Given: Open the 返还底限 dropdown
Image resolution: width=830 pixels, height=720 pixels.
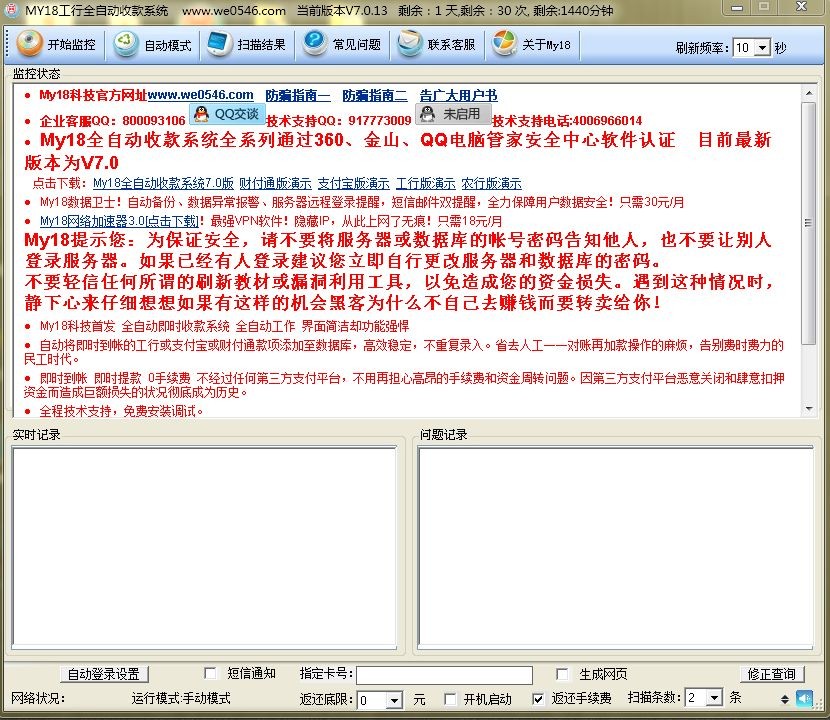Looking at the screenshot, I should pos(394,700).
